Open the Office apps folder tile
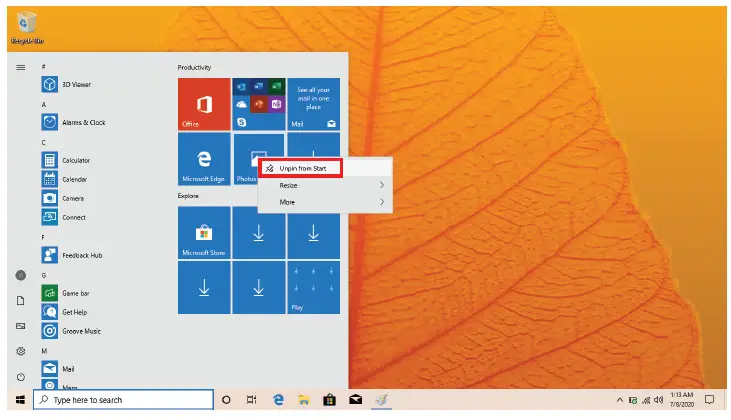The image size is (731, 420). (x=259, y=104)
